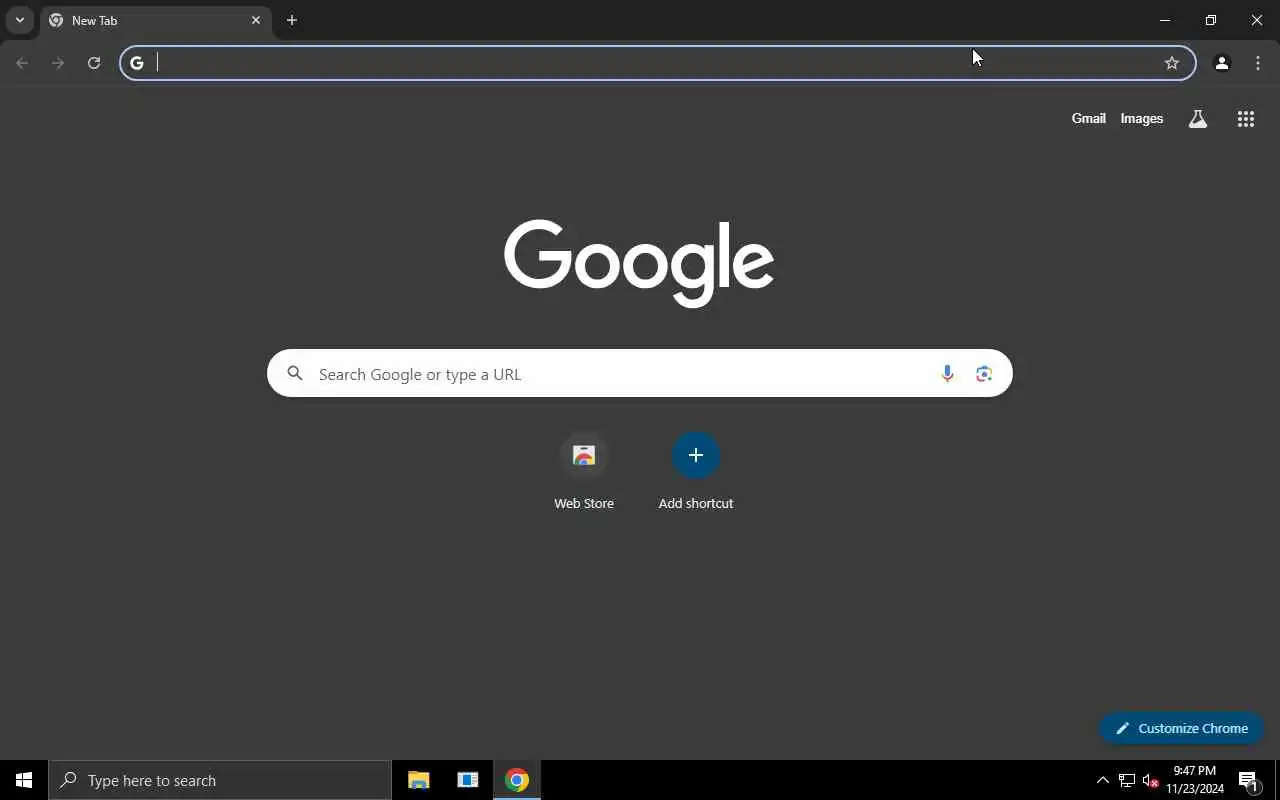Show hidden system tray icons
Viewport: 1280px width, 800px height.
[1103, 780]
